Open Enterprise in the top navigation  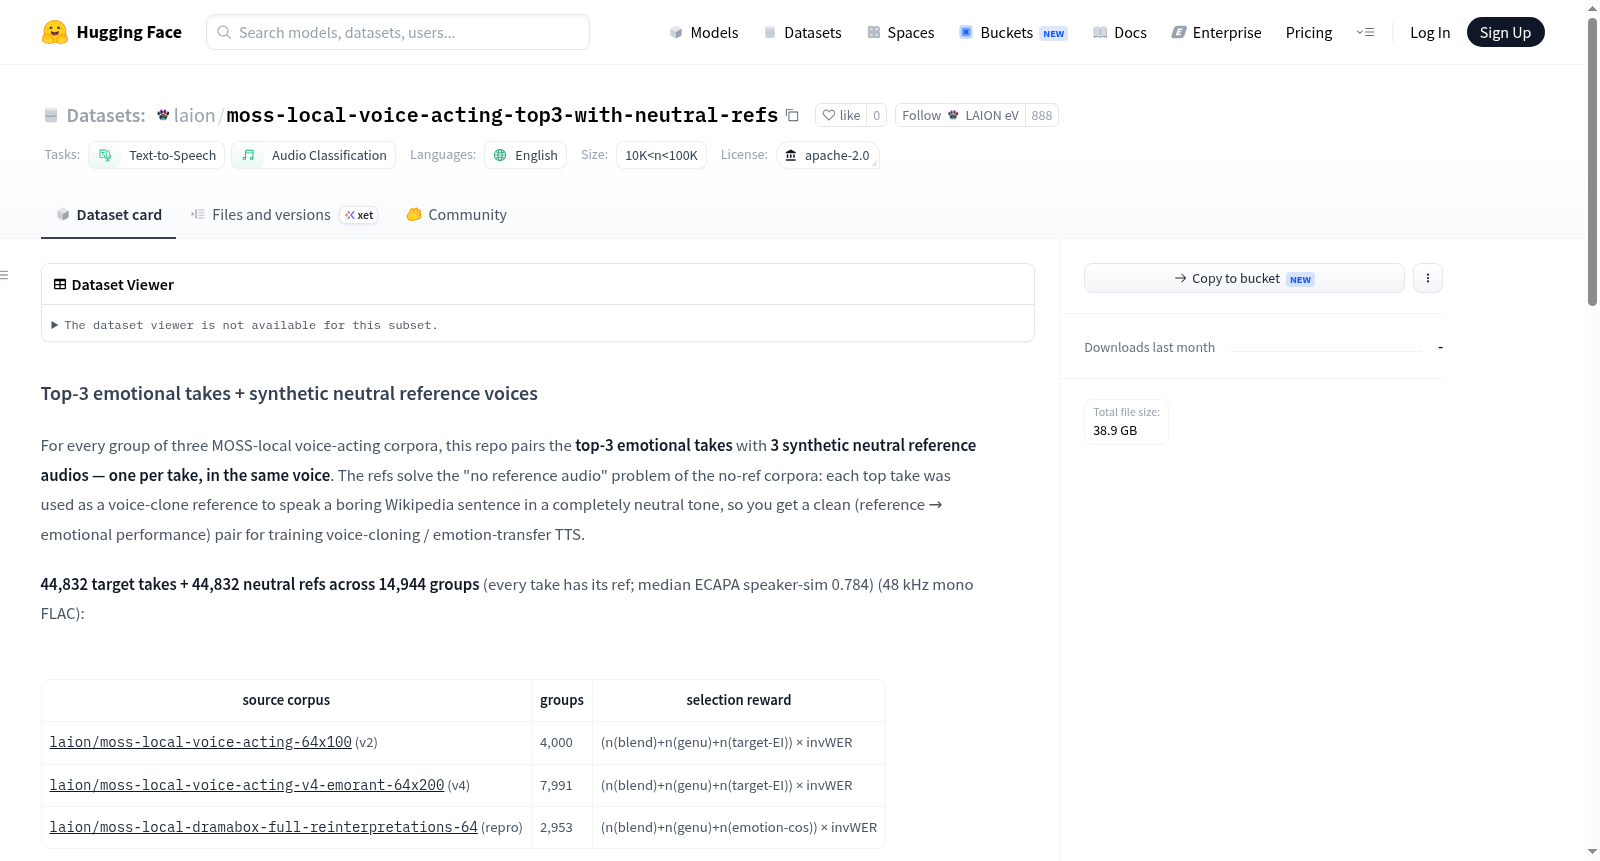(x=1216, y=32)
